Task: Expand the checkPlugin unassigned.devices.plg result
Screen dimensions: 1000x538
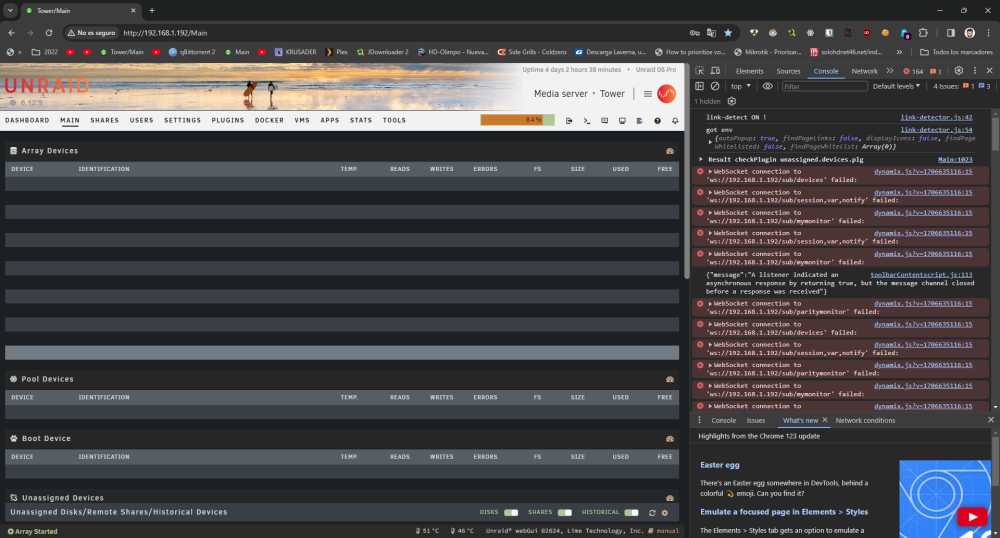Action: [x=701, y=159]
